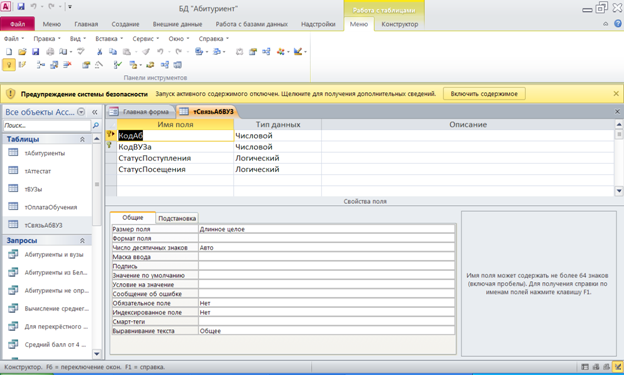Collapse the Запросы group in navigation pane

coord(82,241)
